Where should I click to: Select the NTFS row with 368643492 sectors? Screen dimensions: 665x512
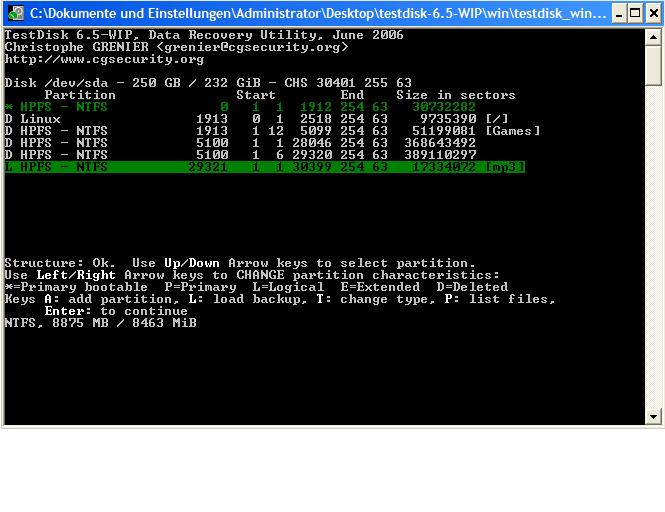[x=240, y=143]
